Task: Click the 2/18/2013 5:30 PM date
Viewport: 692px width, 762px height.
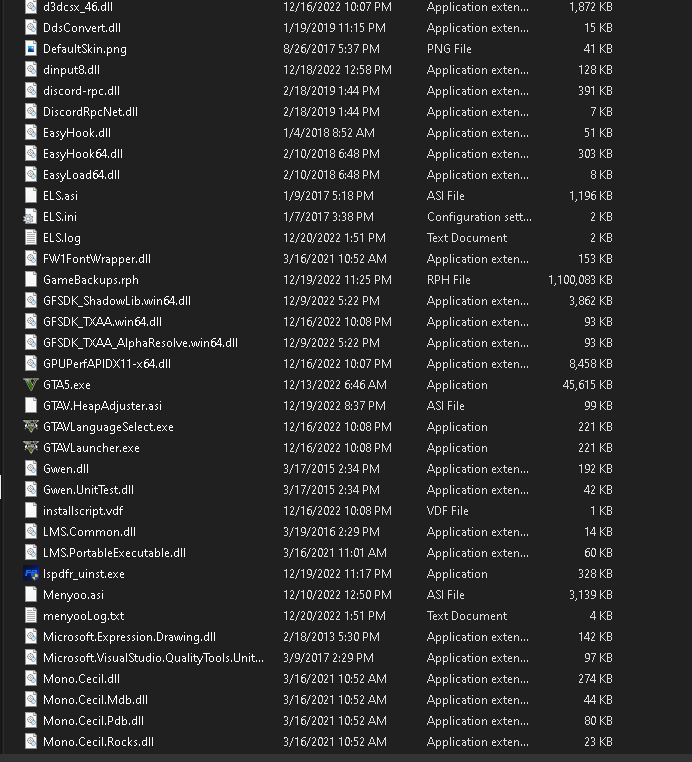Action: point(331,637)
